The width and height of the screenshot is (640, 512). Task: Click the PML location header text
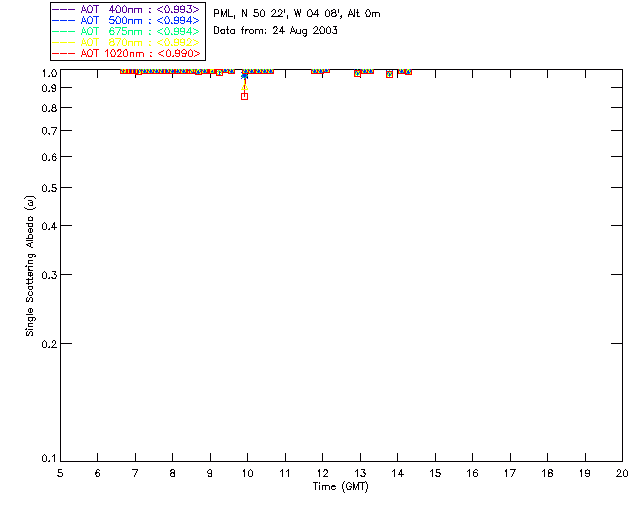[297, 14]
